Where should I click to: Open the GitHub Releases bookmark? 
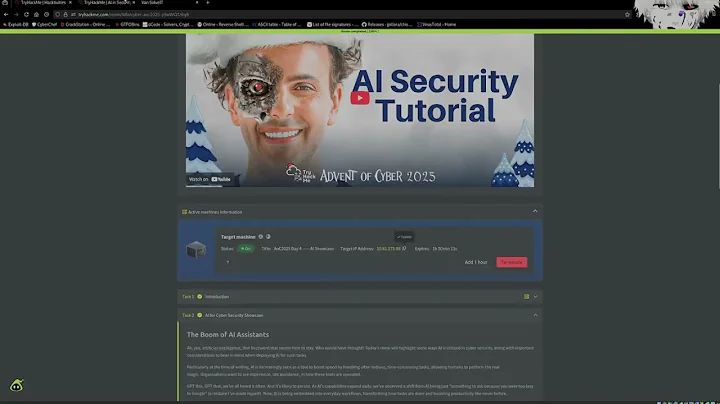coord(387,25)
